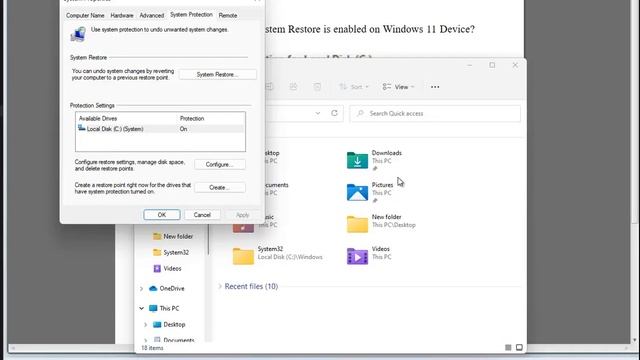Close the File Explorer window
The image size is (640, 360).
click(x=515, y=65)
